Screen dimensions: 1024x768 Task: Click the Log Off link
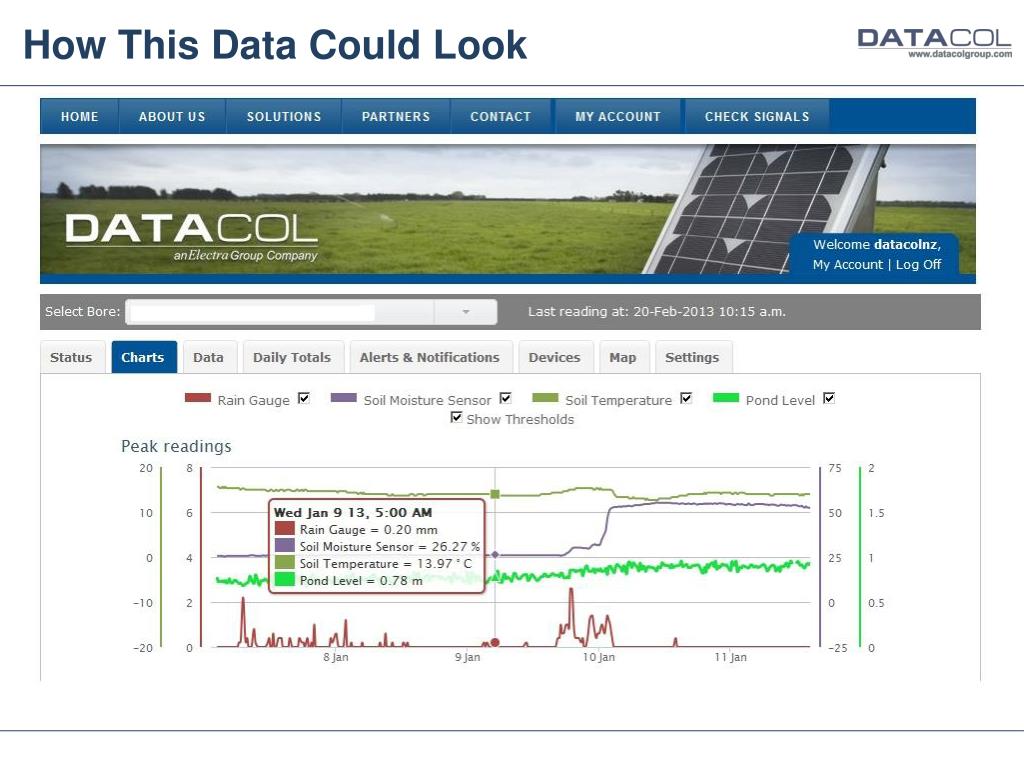pyautogui.click(x=918, y=264)
